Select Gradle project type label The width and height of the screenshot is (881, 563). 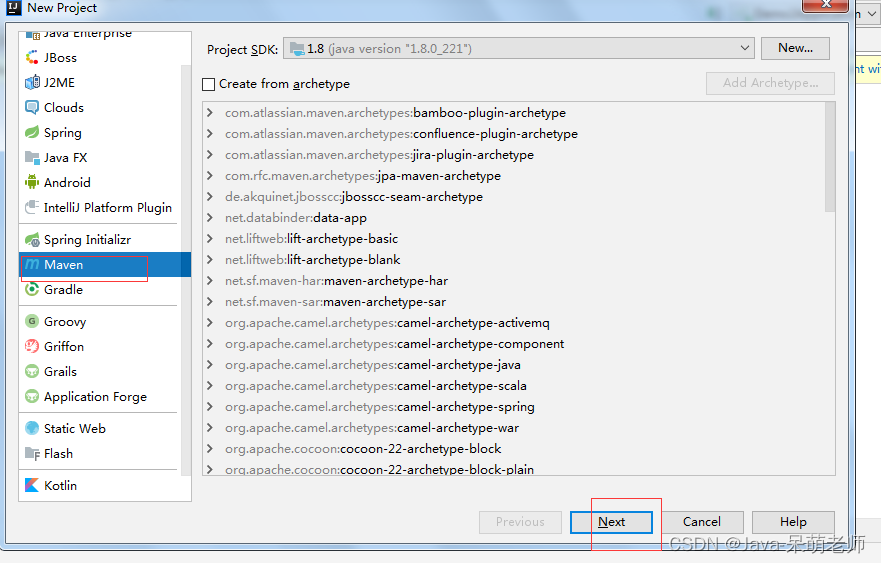click(63, 289)
